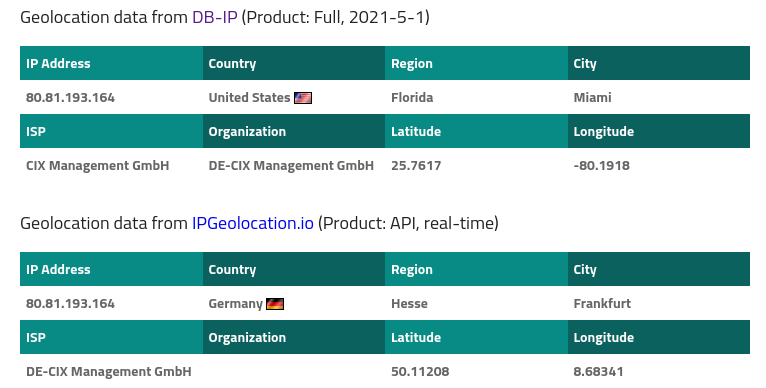Click the CIX Management GmbH ISP value

(98, 166)
